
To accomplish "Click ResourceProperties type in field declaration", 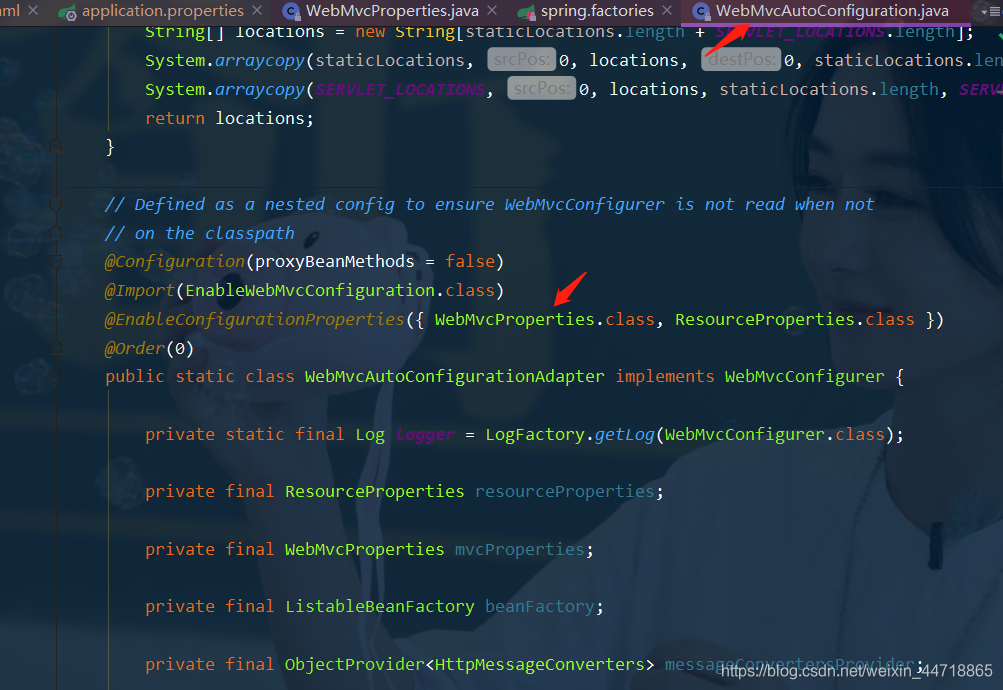I will [374, 491].
